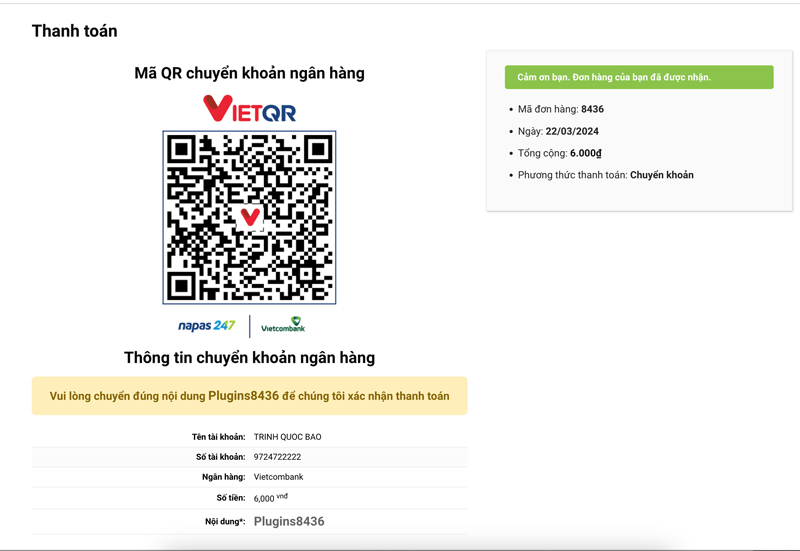Select the 'Thanh toán' page heading
Image resolution: width=800 pixels, height=551 pixels.
pos(74,31)
